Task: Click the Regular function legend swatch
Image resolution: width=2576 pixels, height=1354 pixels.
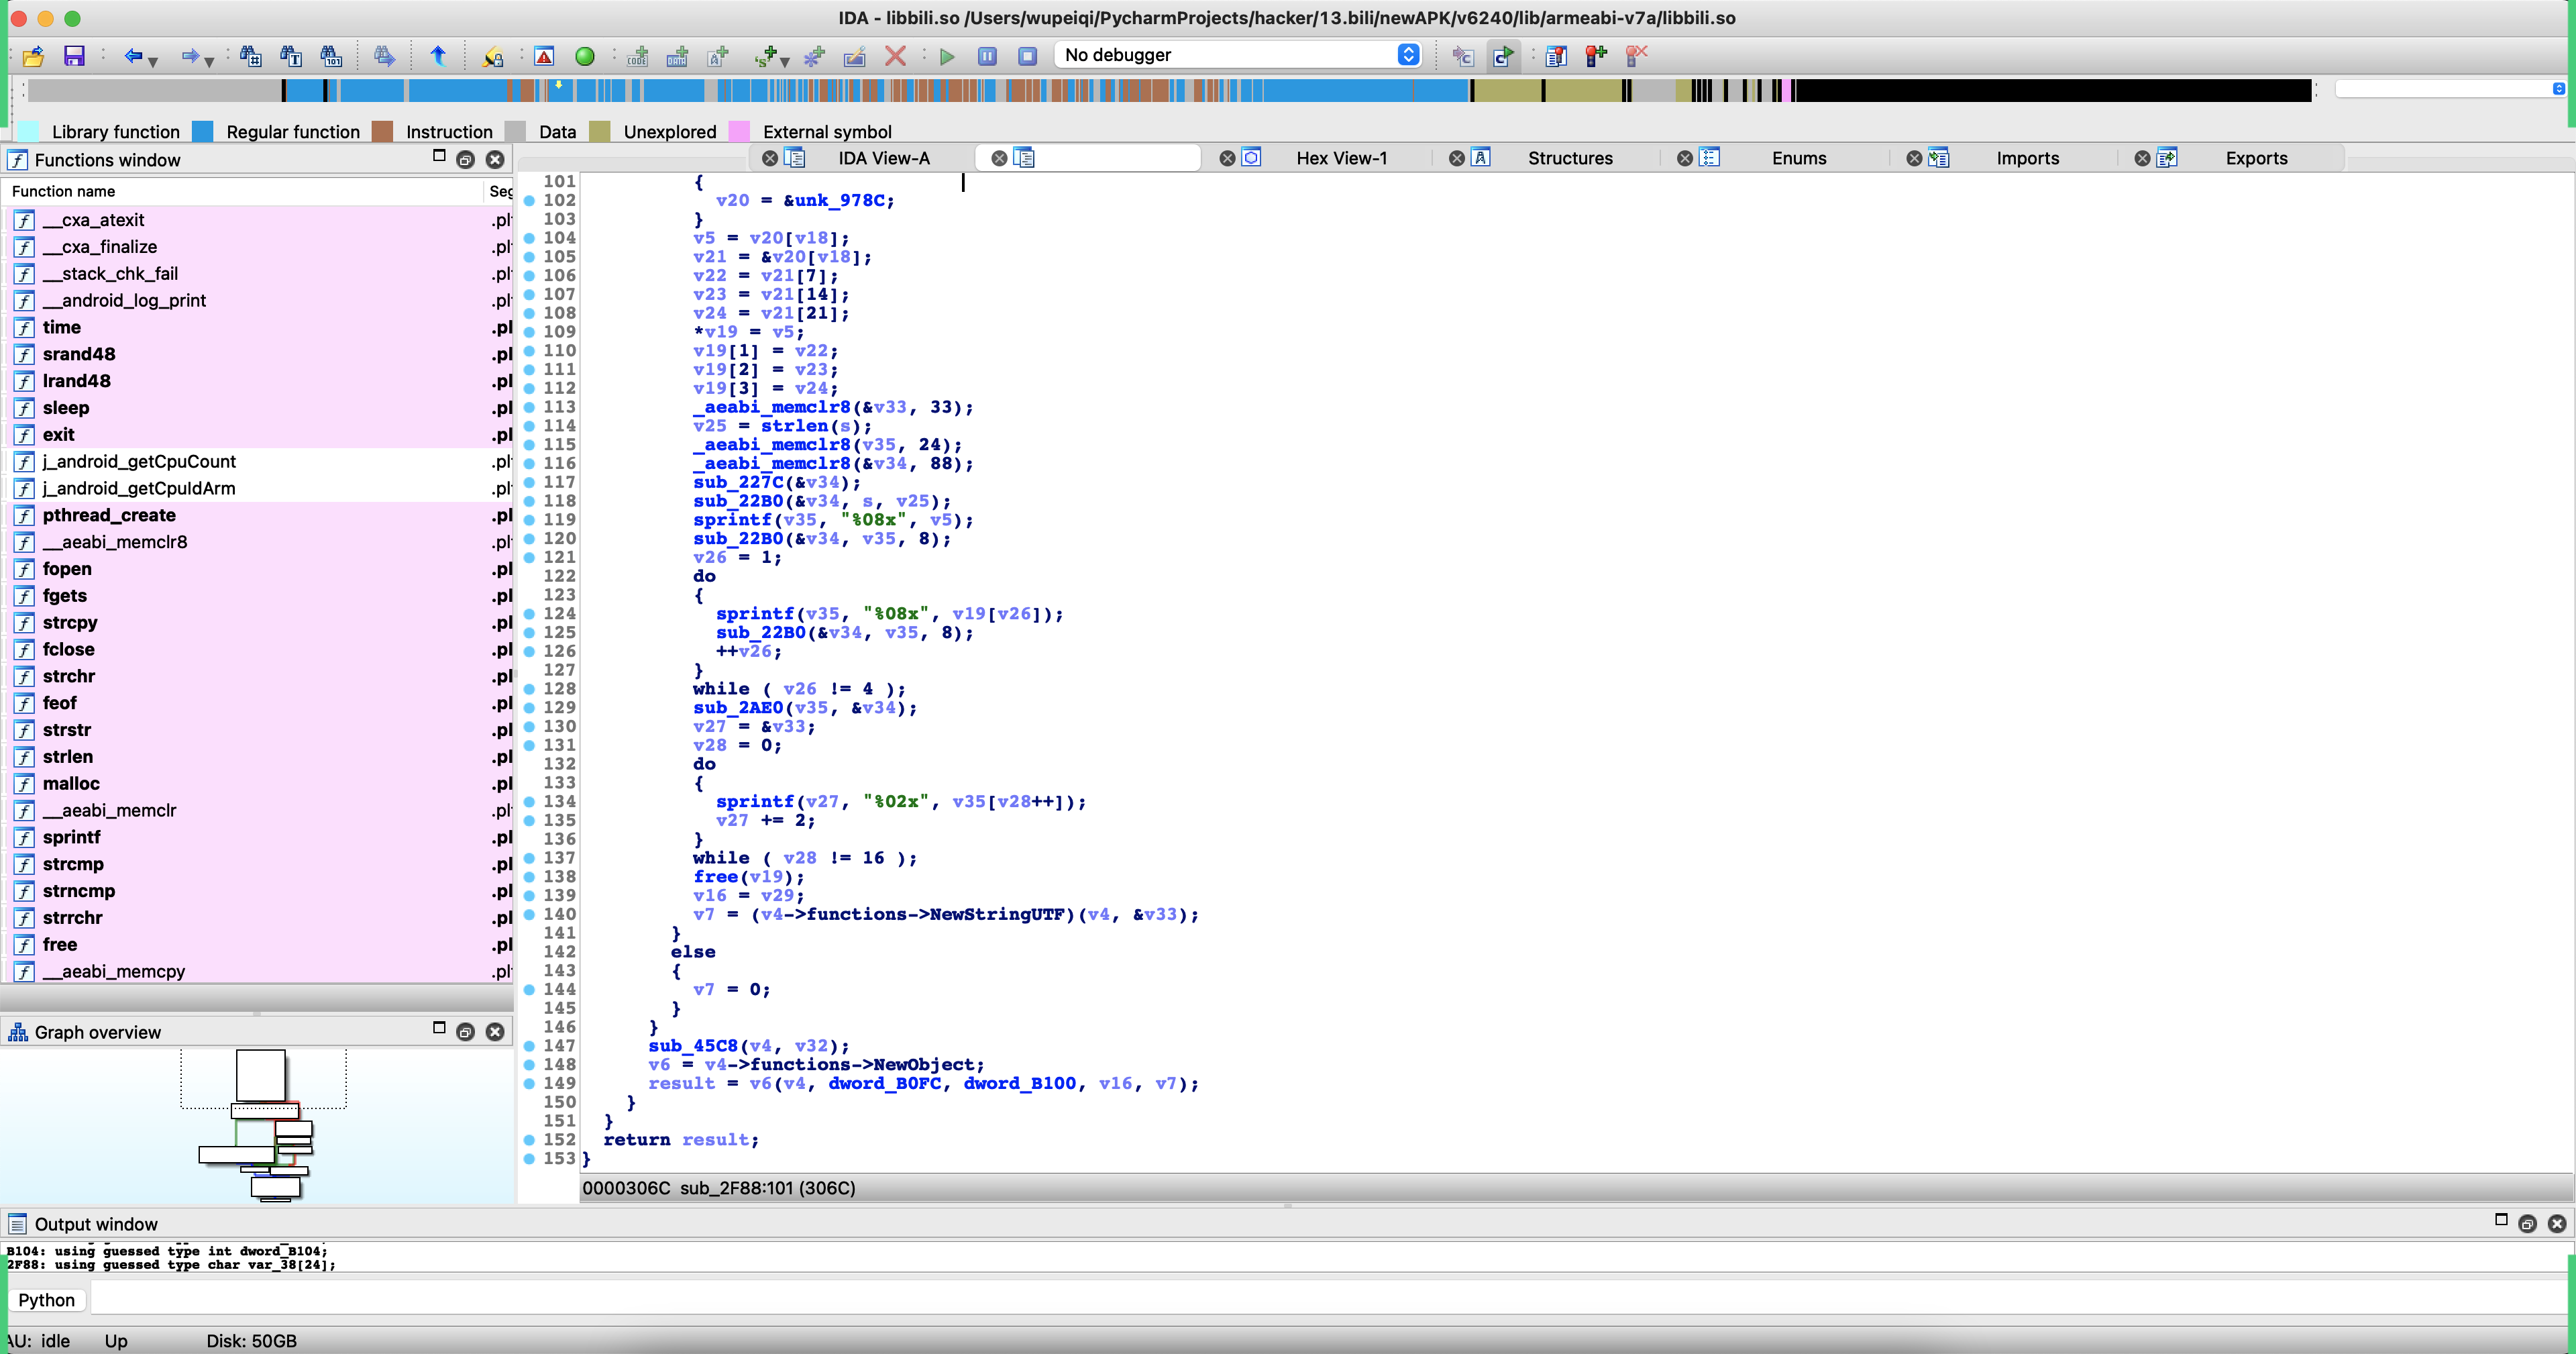Action: 202,131
